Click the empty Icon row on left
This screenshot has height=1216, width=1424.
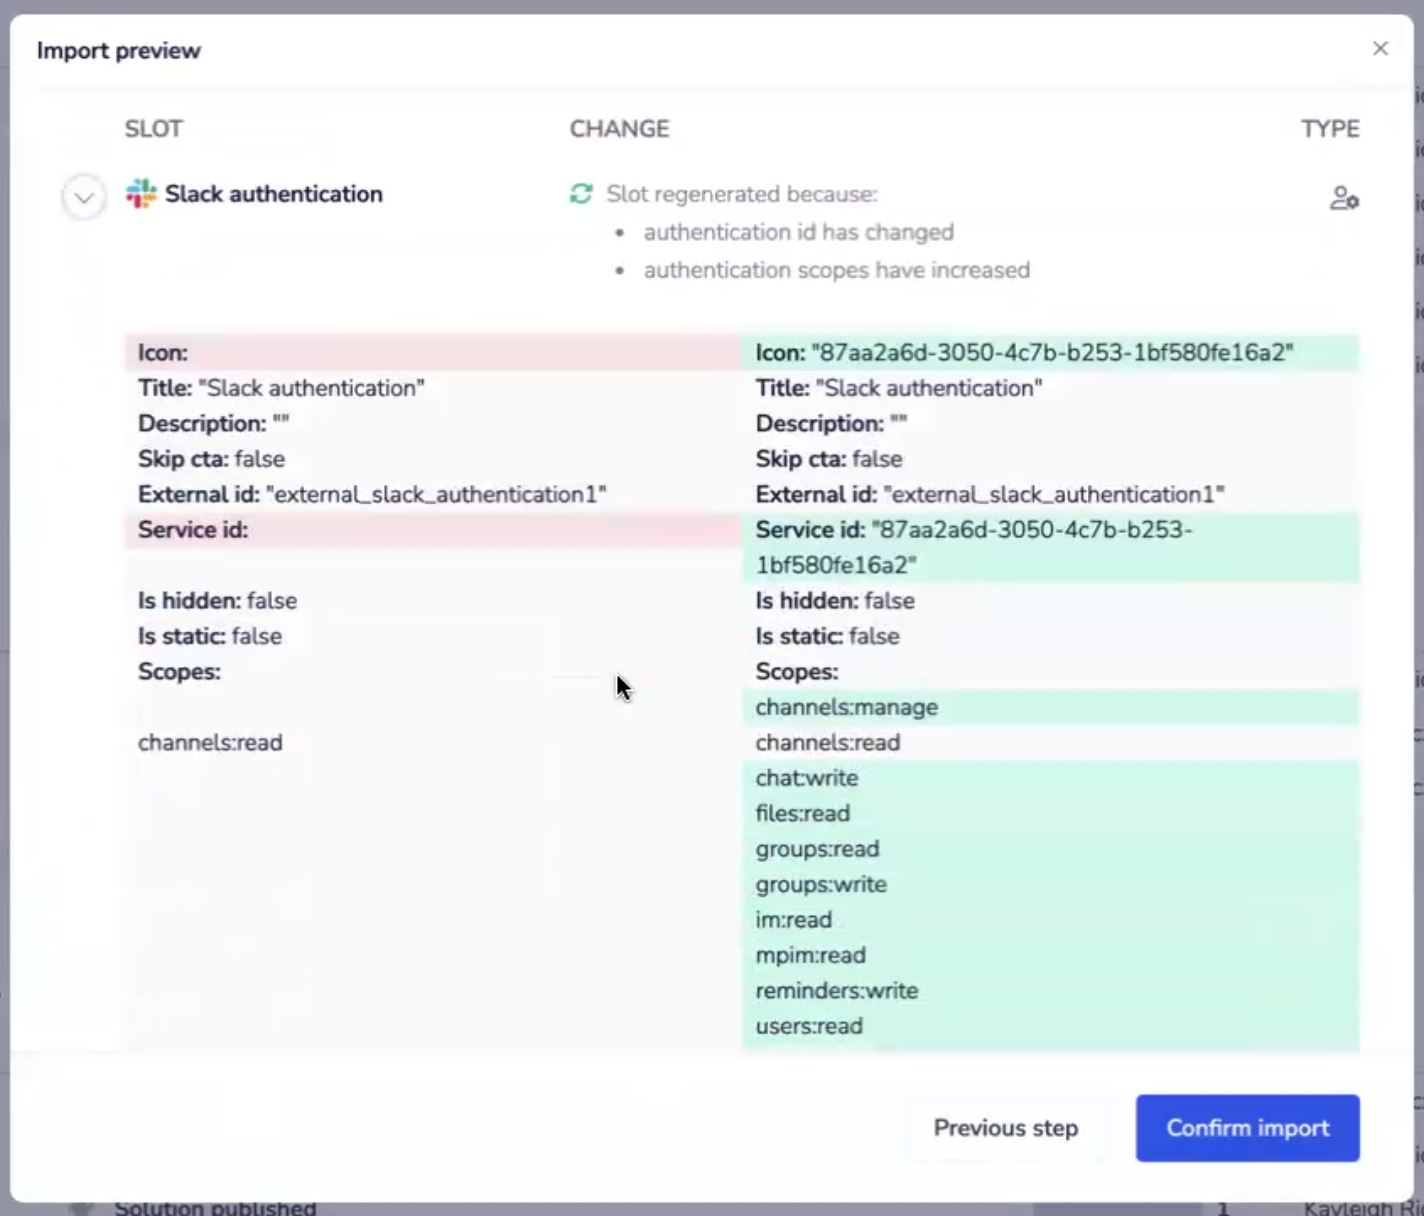432,353
